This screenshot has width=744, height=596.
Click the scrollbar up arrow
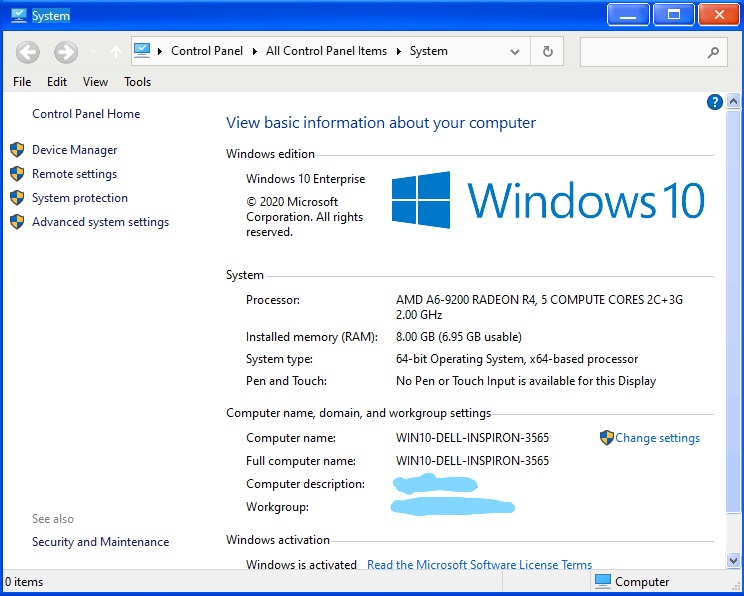click(x=733, y=101)
